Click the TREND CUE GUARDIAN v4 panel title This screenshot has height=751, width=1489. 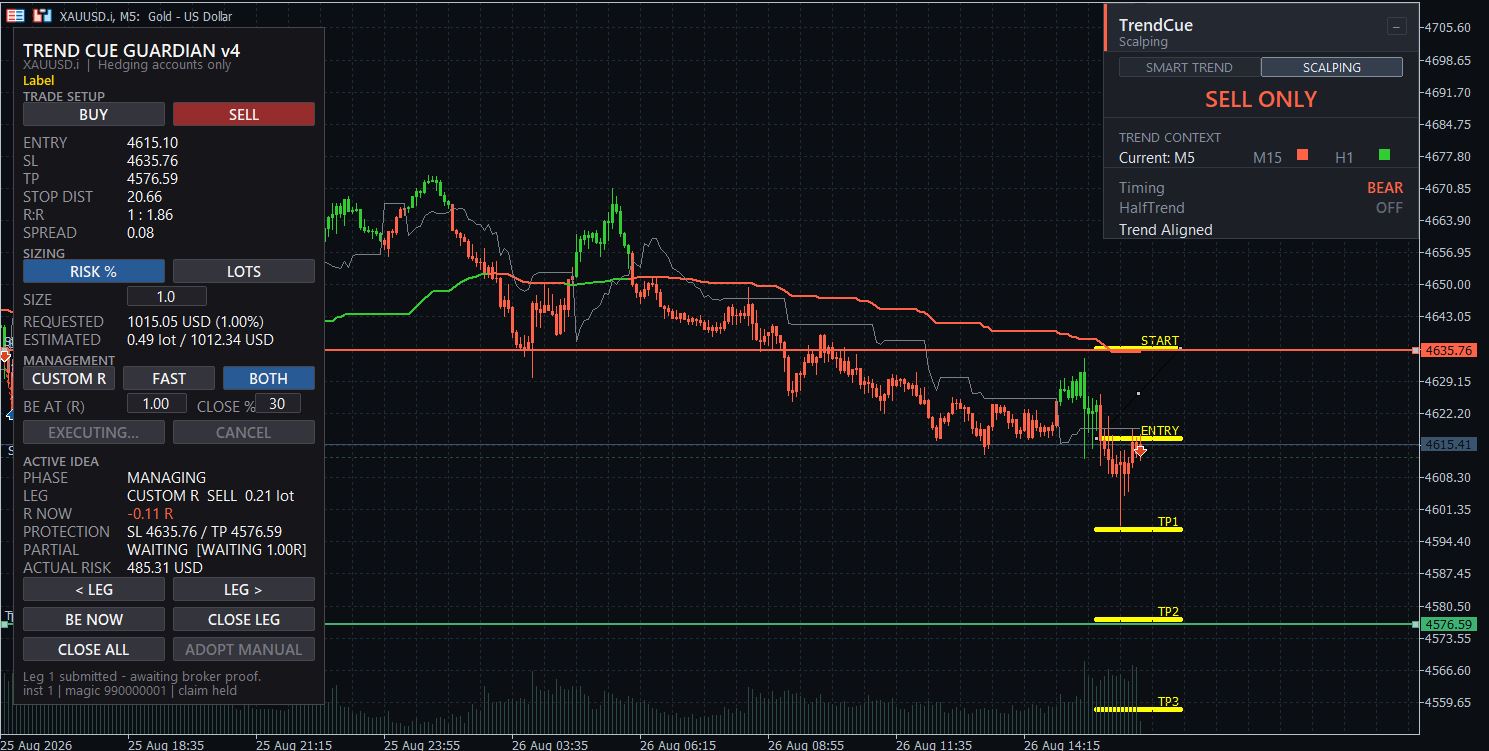pos(131,50)
